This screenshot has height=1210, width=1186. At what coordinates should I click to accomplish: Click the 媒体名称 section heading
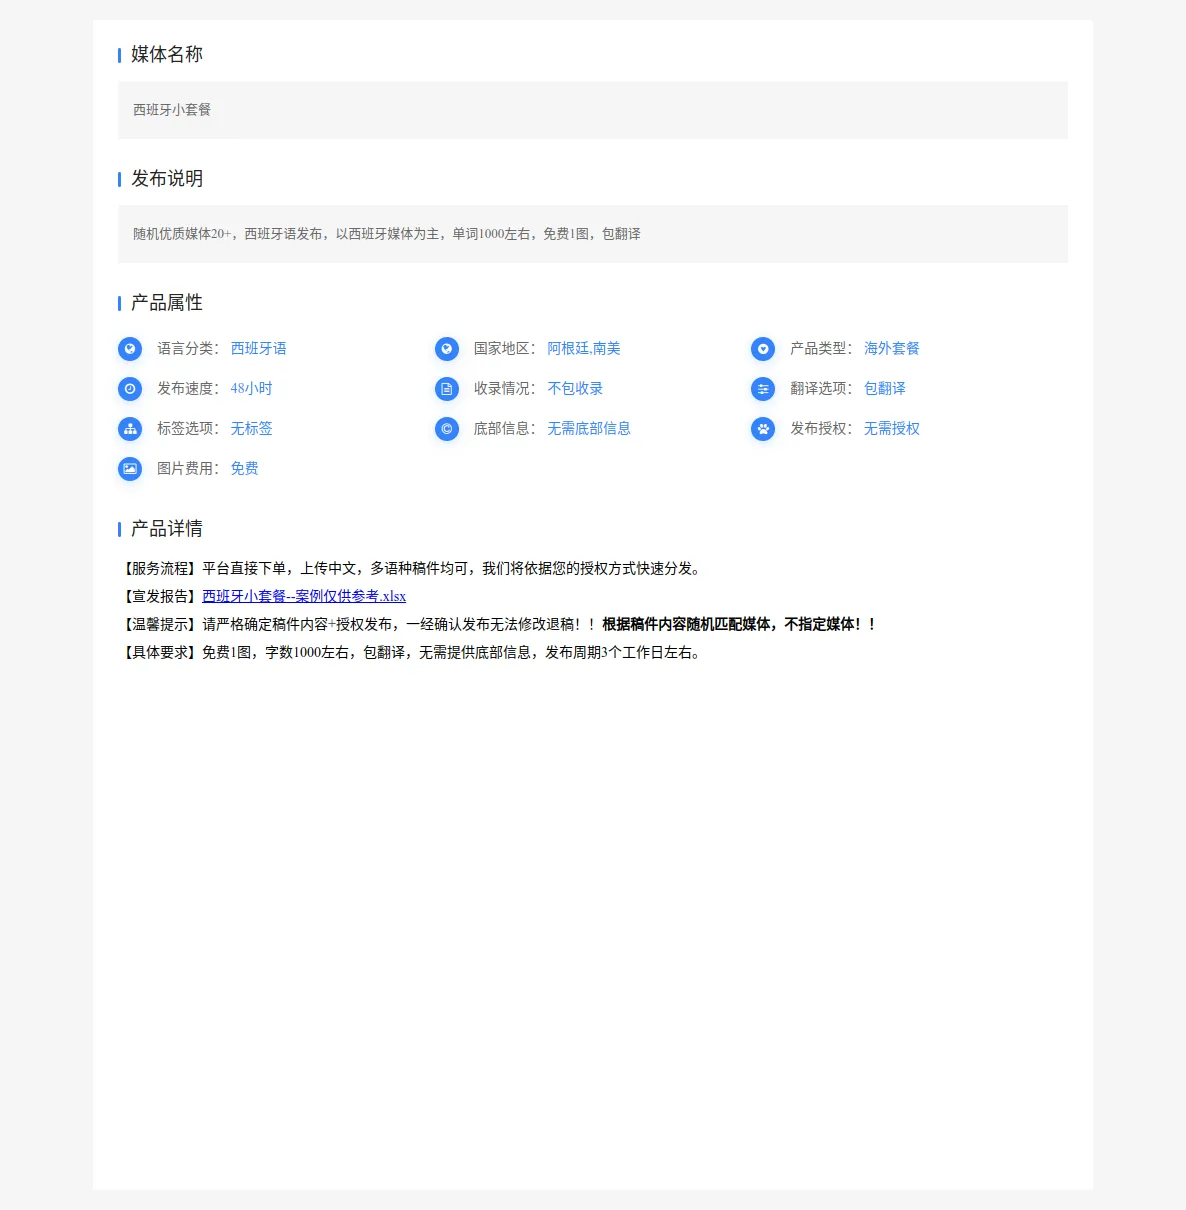tap(167, 54)
